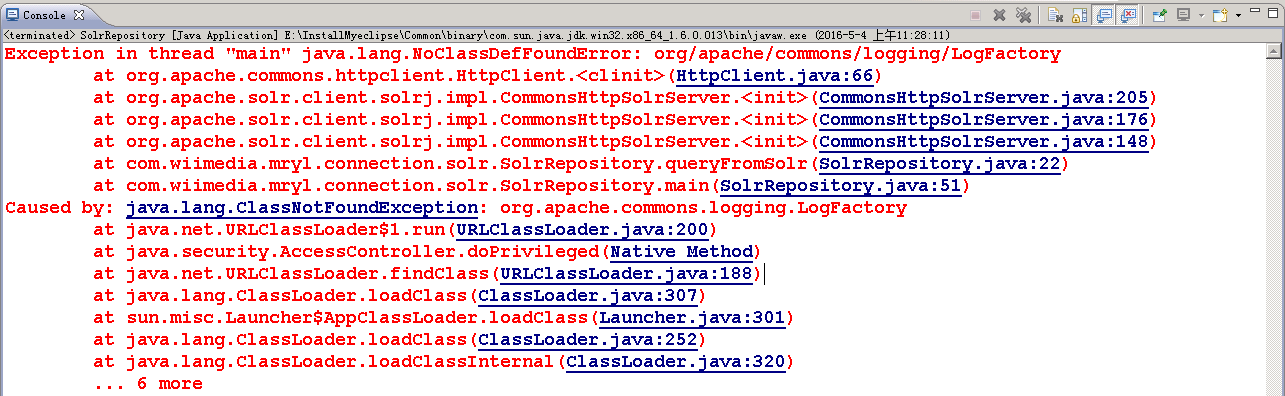Open the Display Selected Console dropdown arrow
Screen dimensions: 1285x396
1202,16
